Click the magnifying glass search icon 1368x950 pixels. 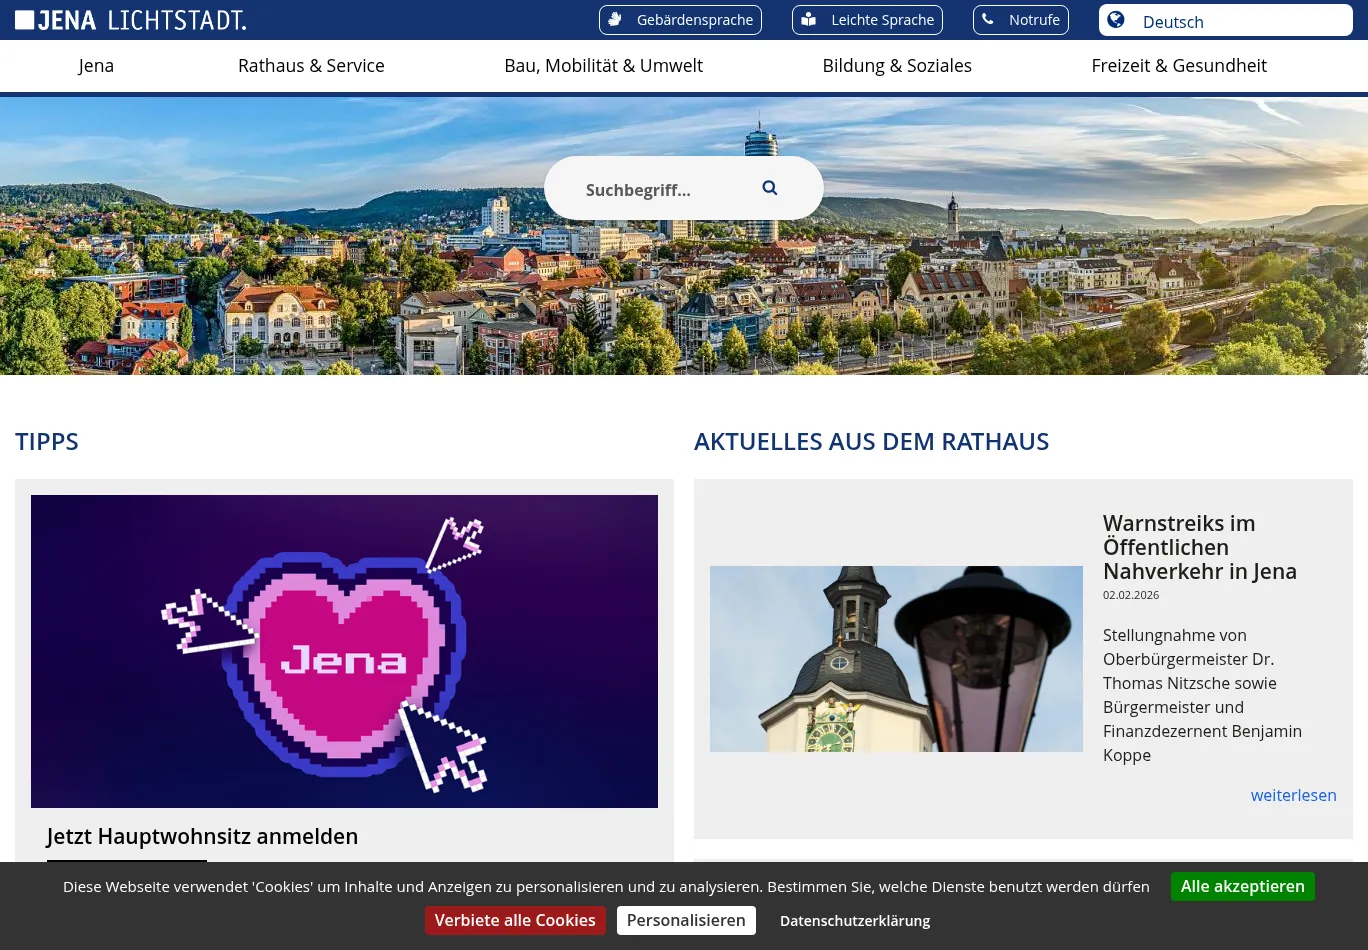pos(769,188)
